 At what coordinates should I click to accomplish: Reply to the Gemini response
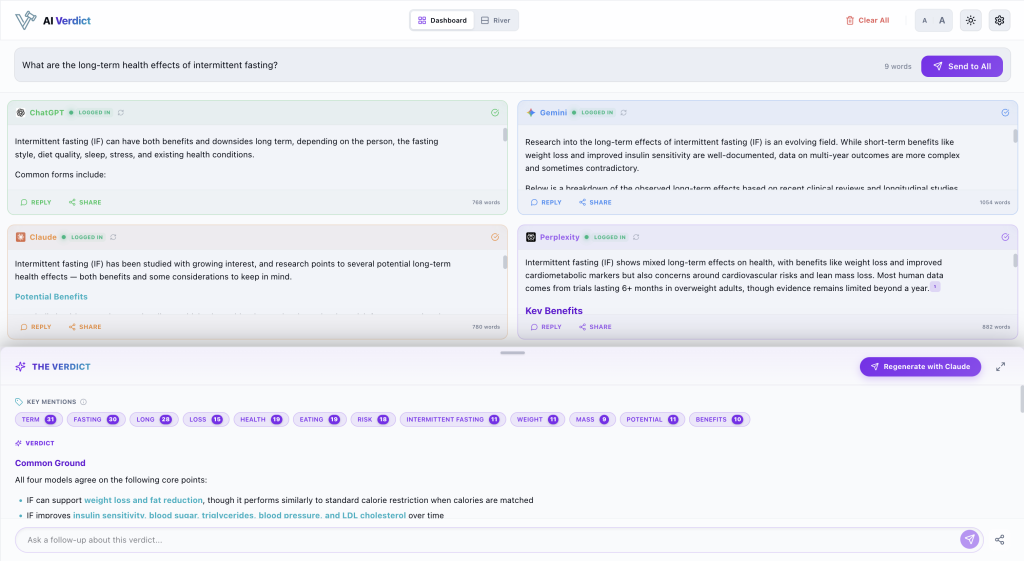(546, 202)
